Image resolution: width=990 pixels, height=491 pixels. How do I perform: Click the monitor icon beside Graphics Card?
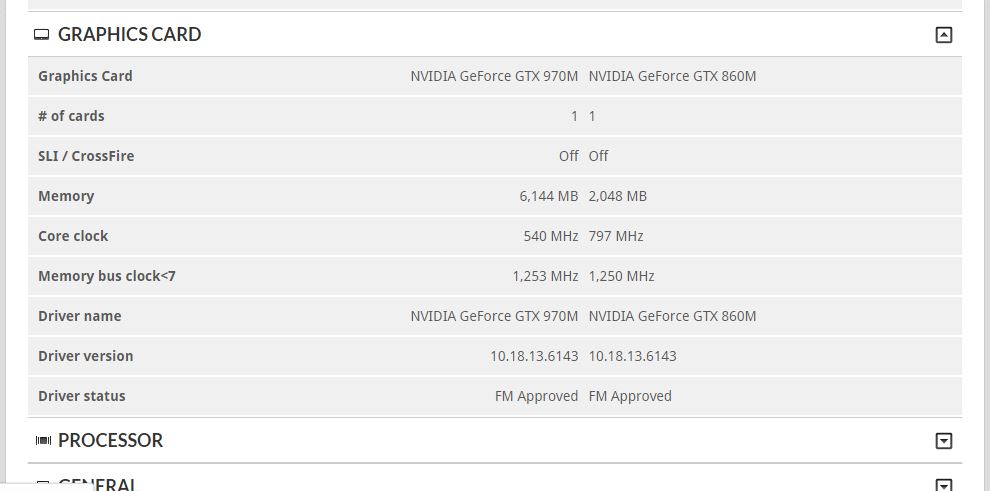(x=42, y=35)
